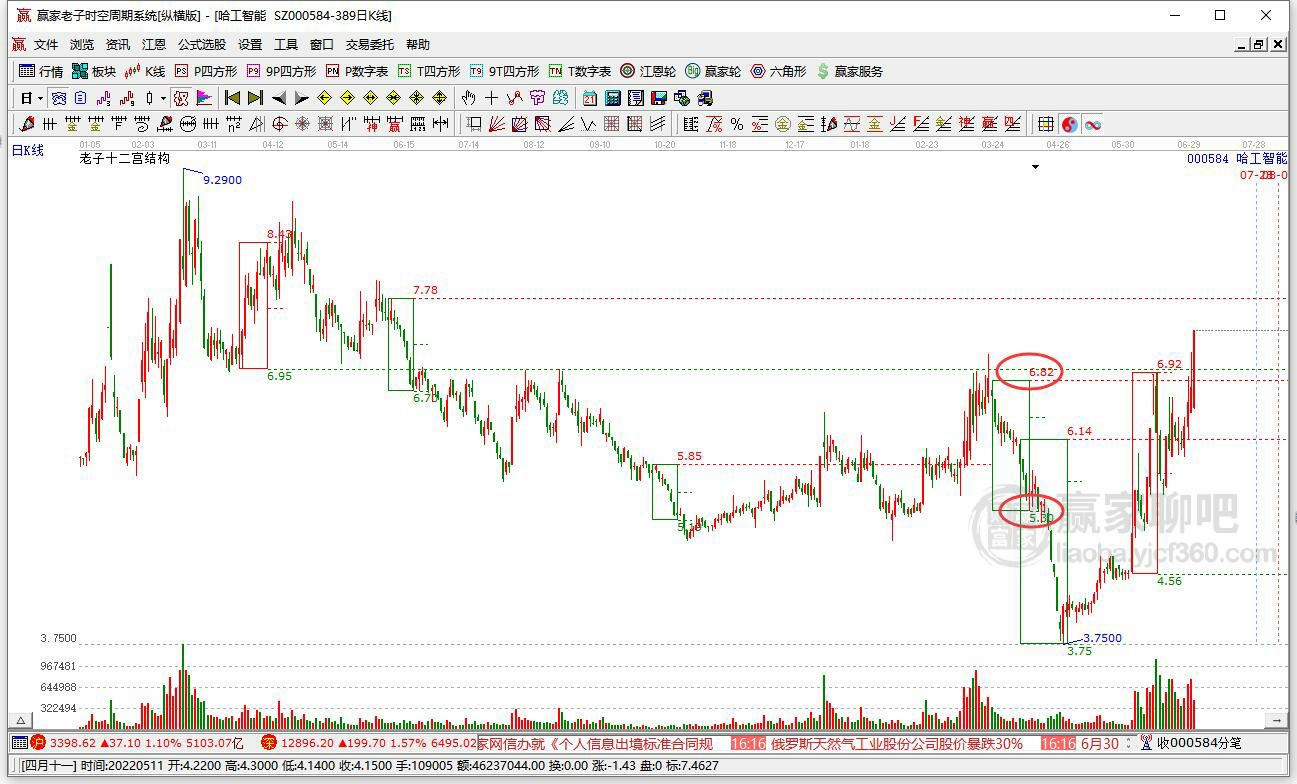
Task: Open the 9T四方形 tool
Action: [504, 71]
